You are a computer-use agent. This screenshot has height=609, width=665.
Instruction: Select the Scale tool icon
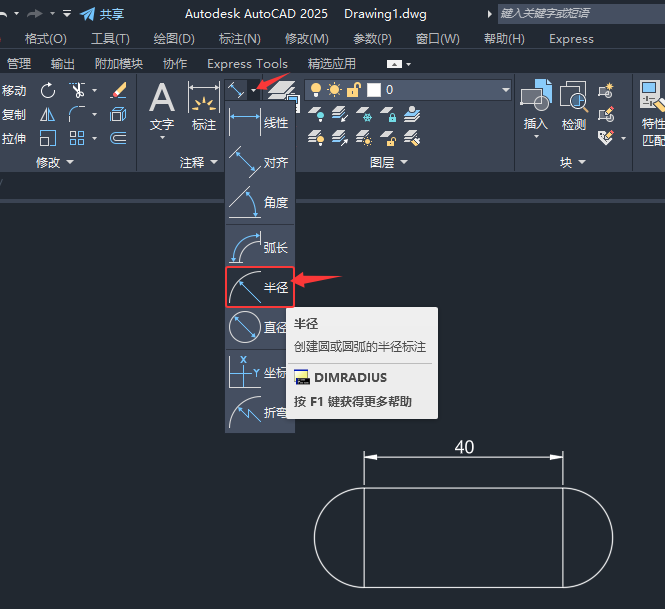coord(48,138)
